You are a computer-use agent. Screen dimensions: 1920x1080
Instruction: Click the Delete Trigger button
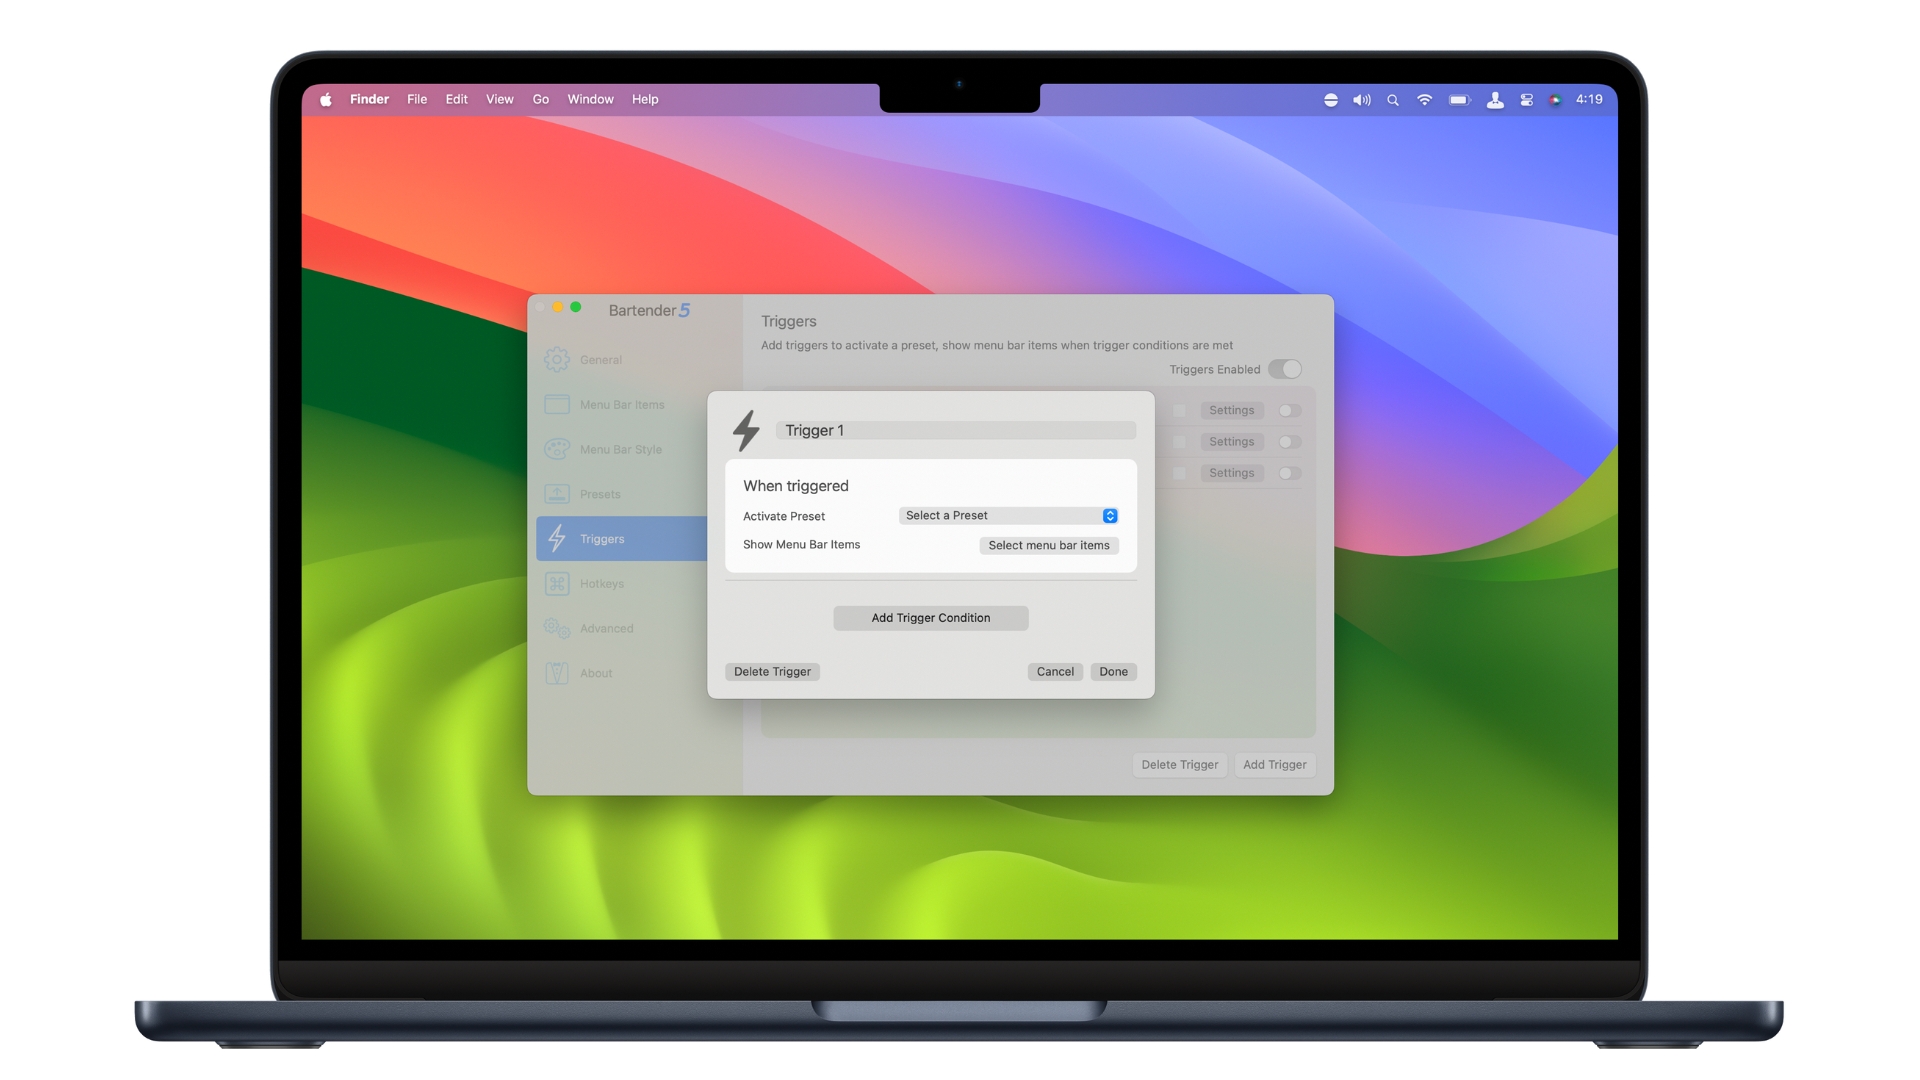point(771,671)
